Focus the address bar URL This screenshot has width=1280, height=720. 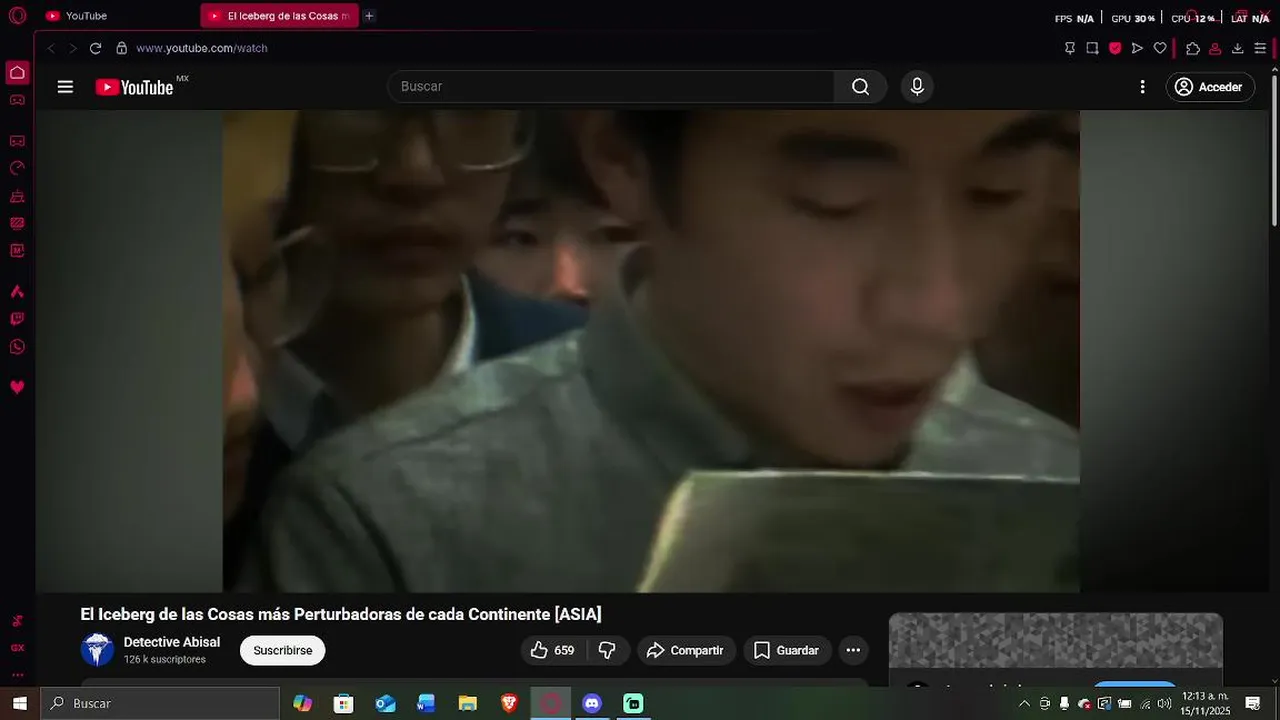(x=202, y=48)
